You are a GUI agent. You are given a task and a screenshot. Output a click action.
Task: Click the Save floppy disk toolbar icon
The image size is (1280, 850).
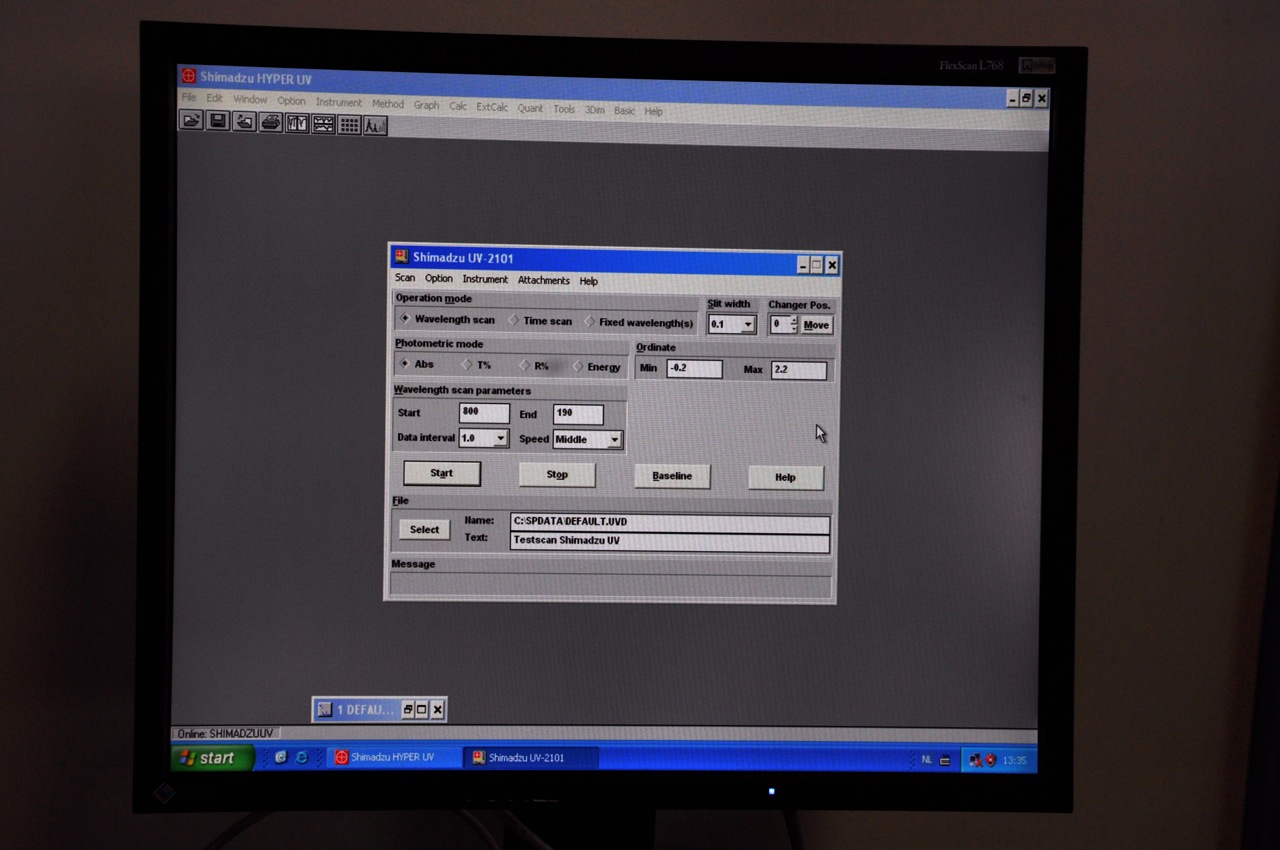coord(217,121)
